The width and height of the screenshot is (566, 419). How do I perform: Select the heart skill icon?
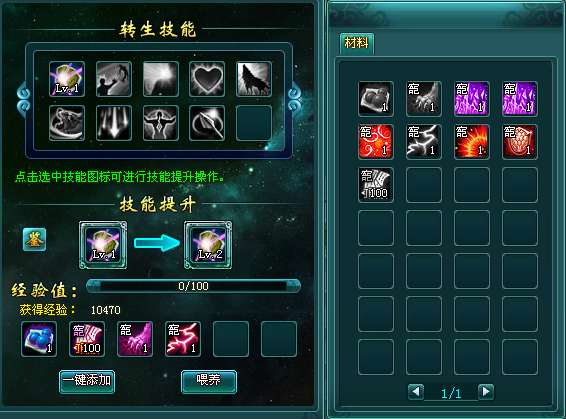(x=207, y=79)
